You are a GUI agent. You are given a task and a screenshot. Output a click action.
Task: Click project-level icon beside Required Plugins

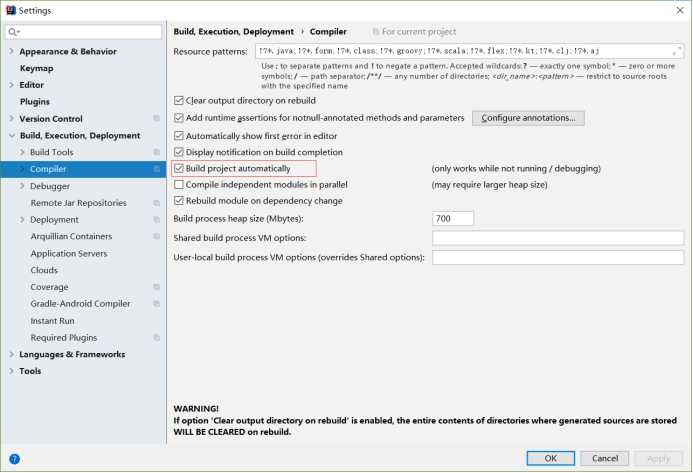click(156, 338)
